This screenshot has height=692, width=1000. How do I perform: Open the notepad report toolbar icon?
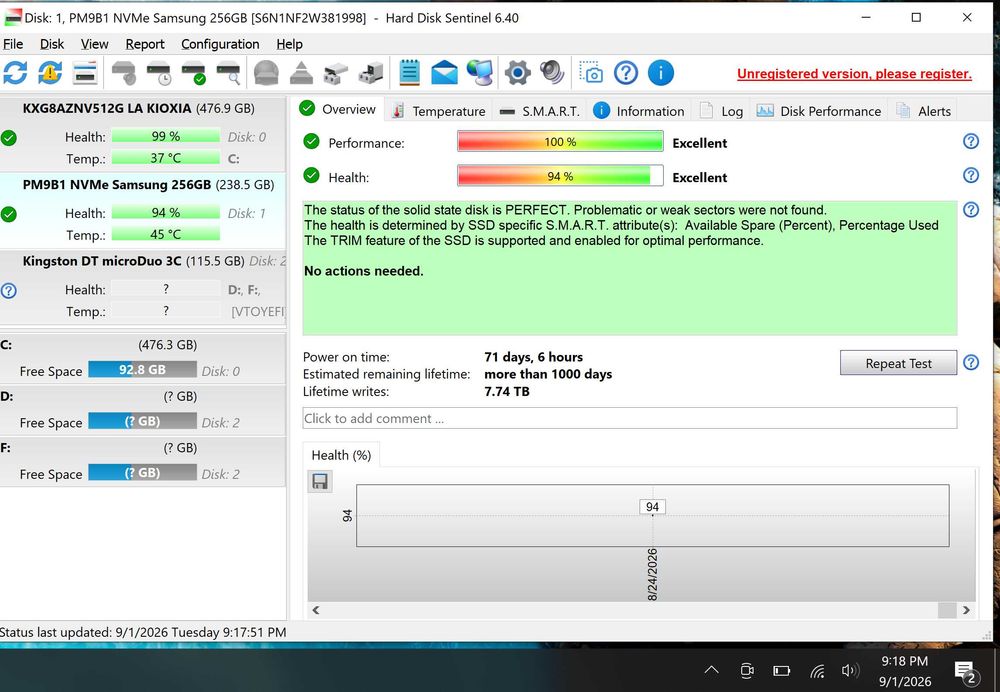409,73
